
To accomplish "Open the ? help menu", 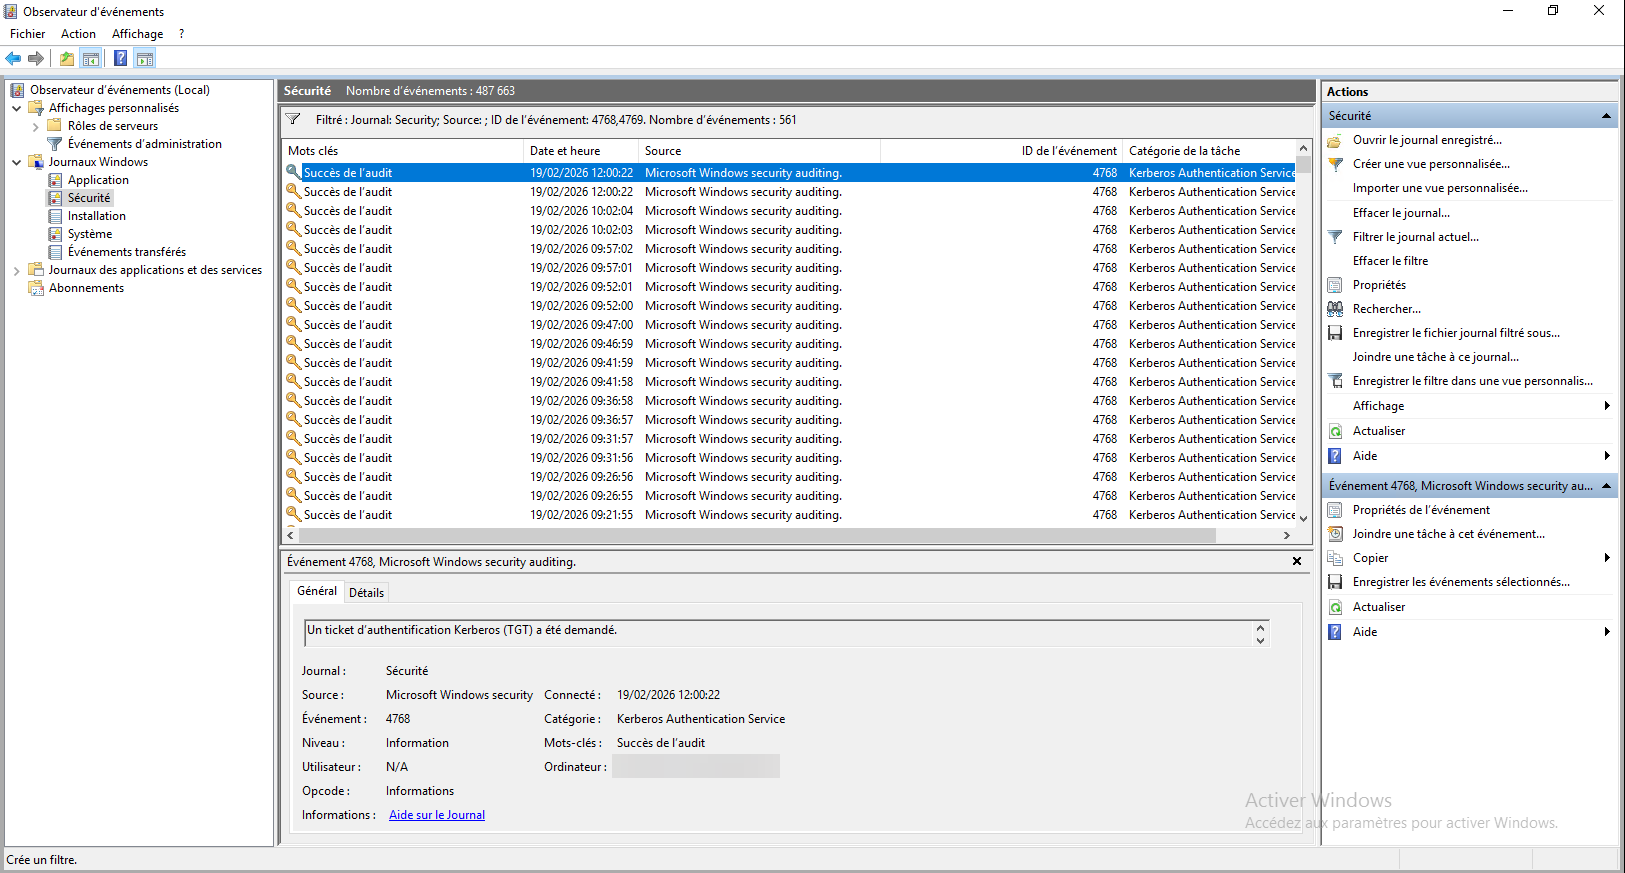I will point(182,34).
